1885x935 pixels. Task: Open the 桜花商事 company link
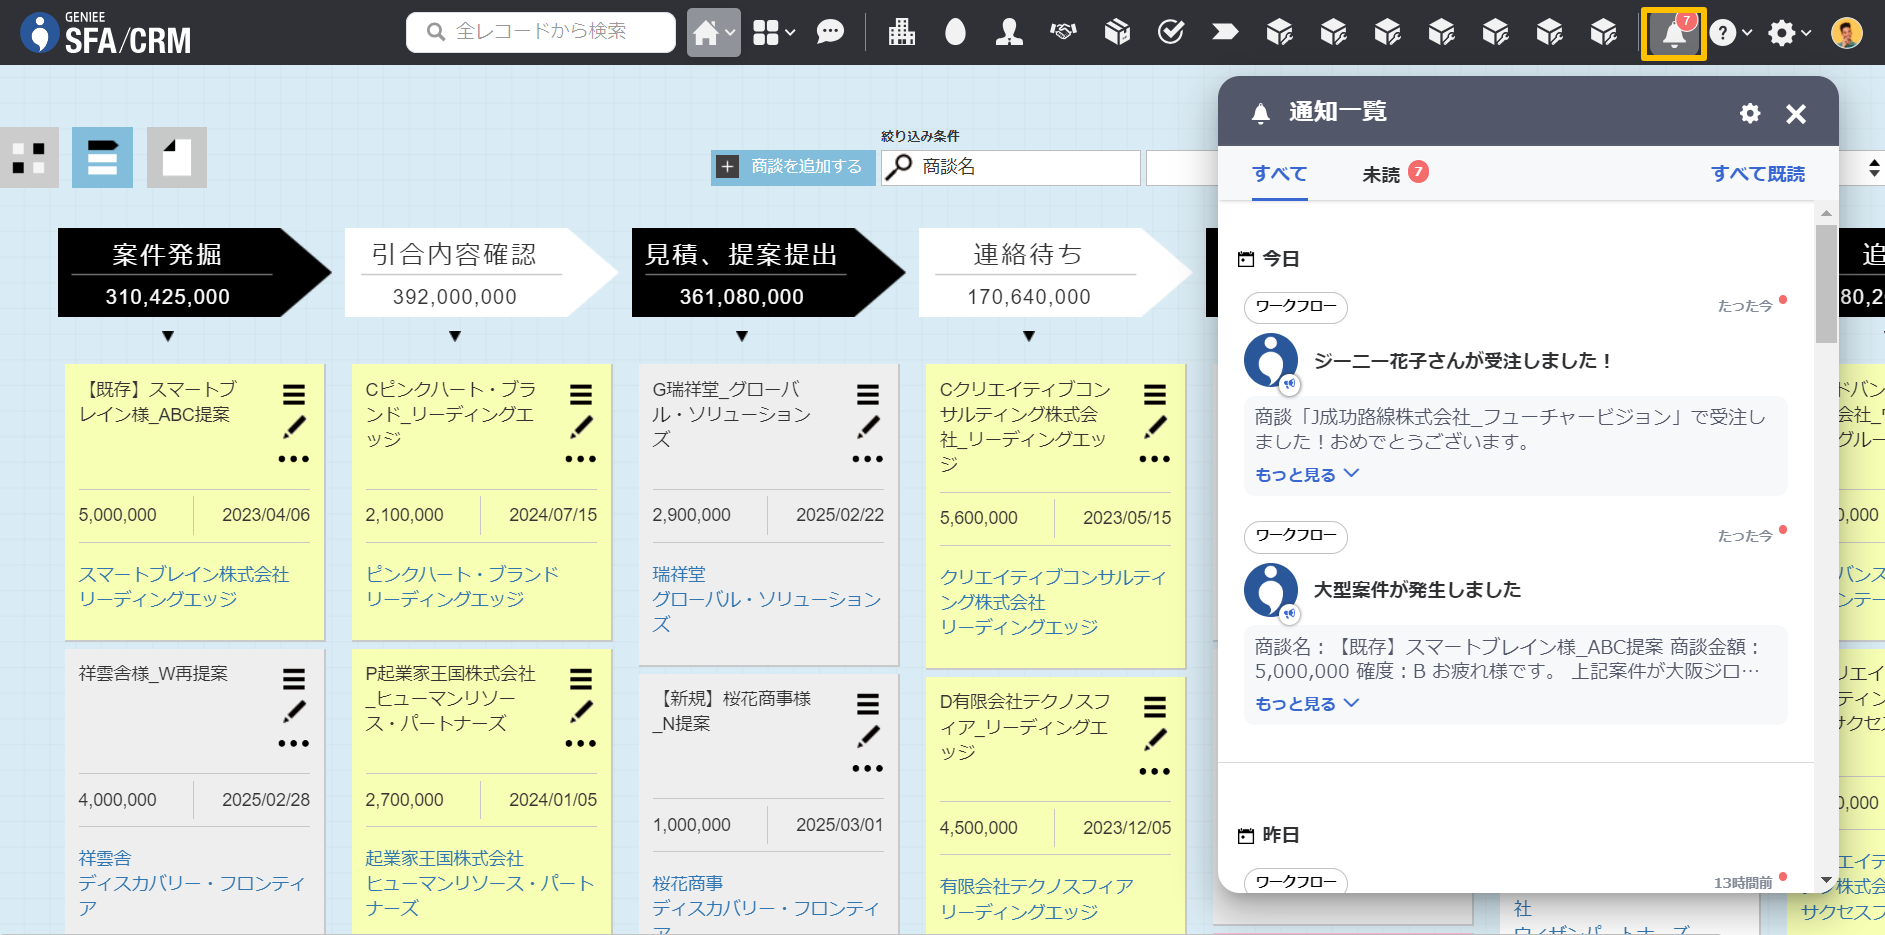688,883
